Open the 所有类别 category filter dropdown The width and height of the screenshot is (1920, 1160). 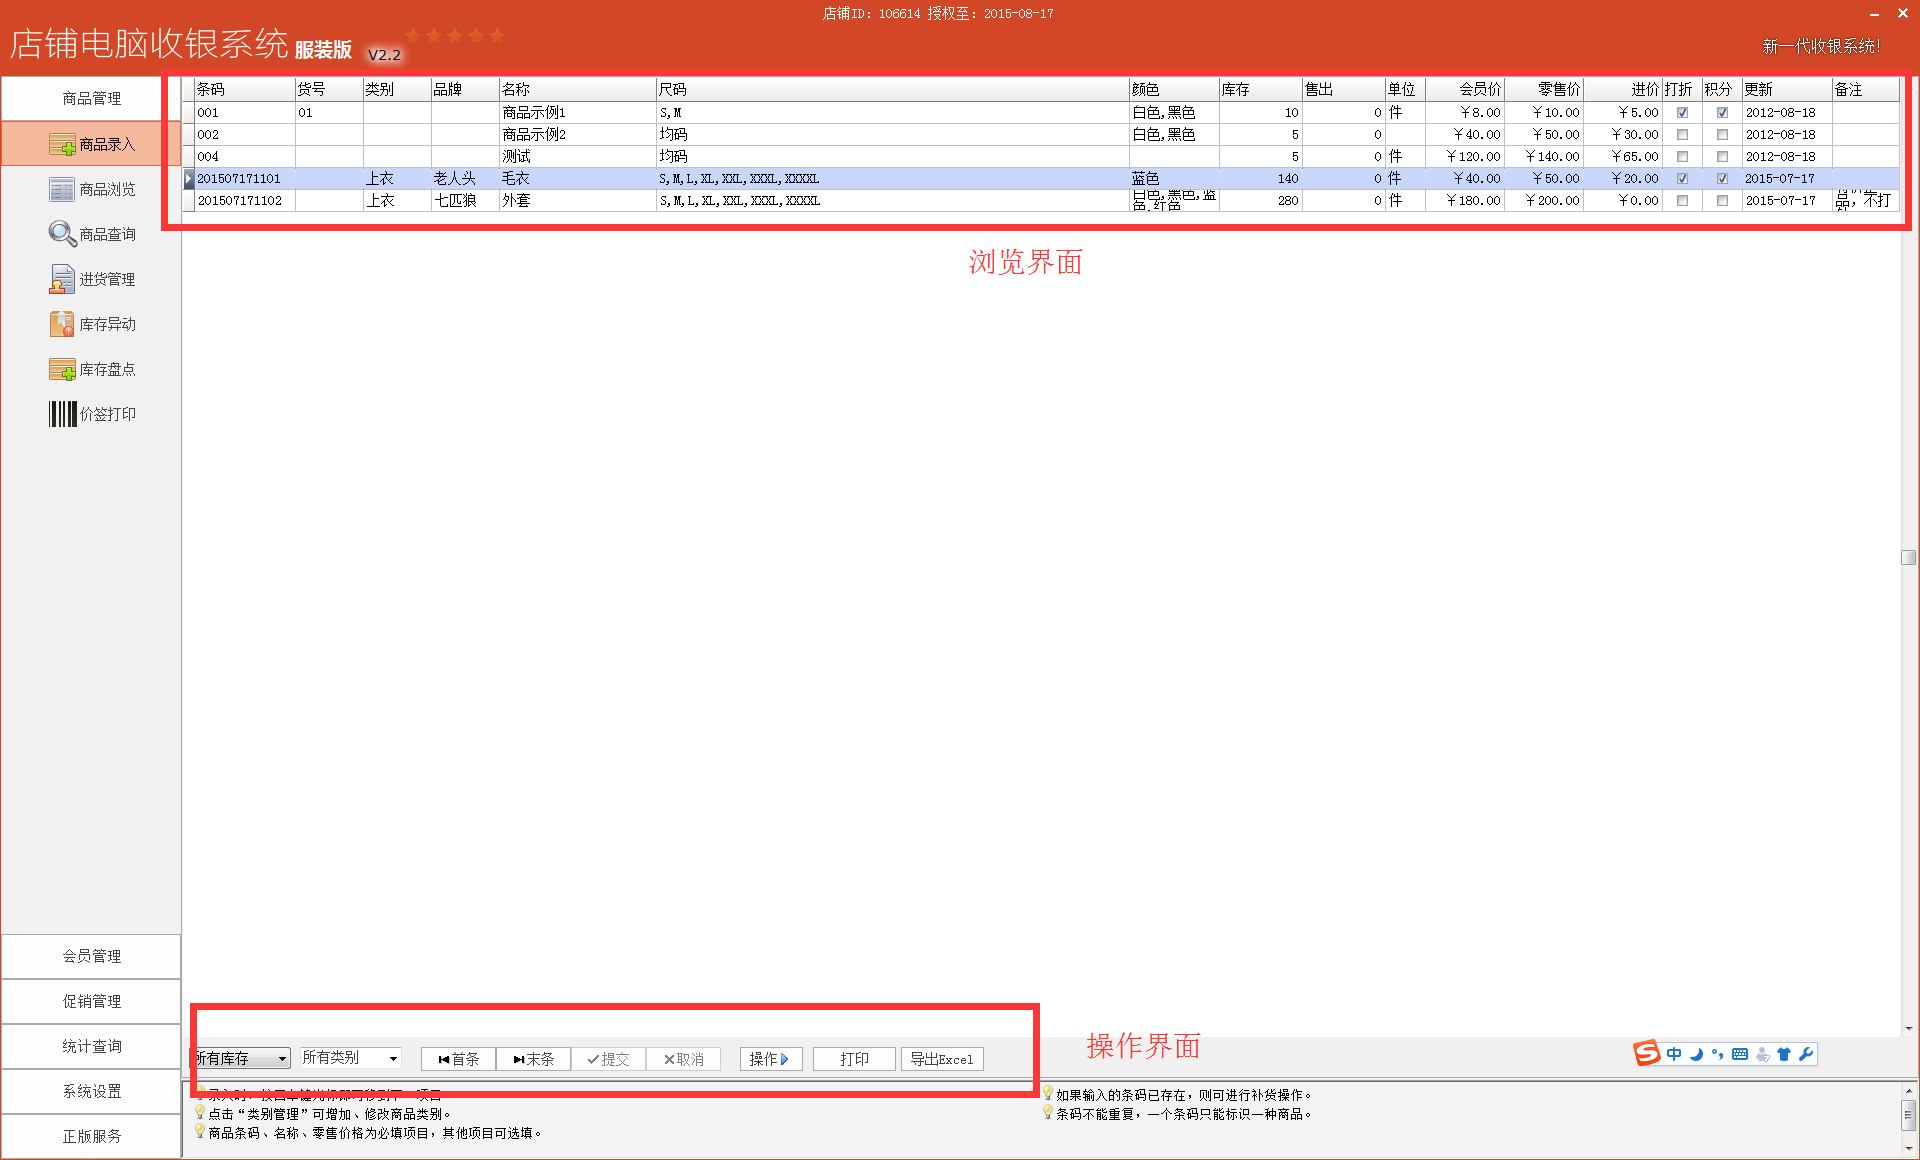coord(351,1058)
